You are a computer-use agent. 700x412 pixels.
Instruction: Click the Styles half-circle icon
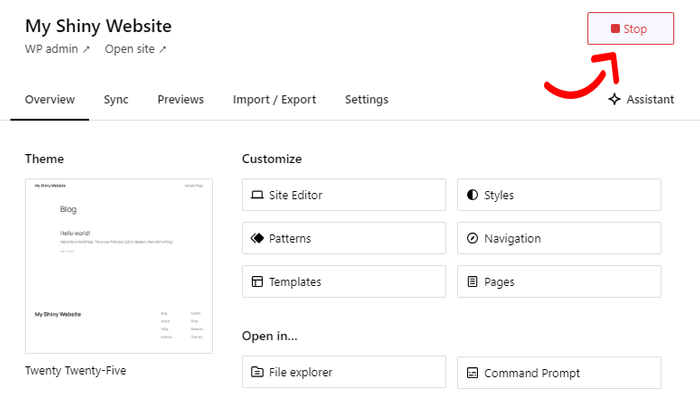click(472, 195)
